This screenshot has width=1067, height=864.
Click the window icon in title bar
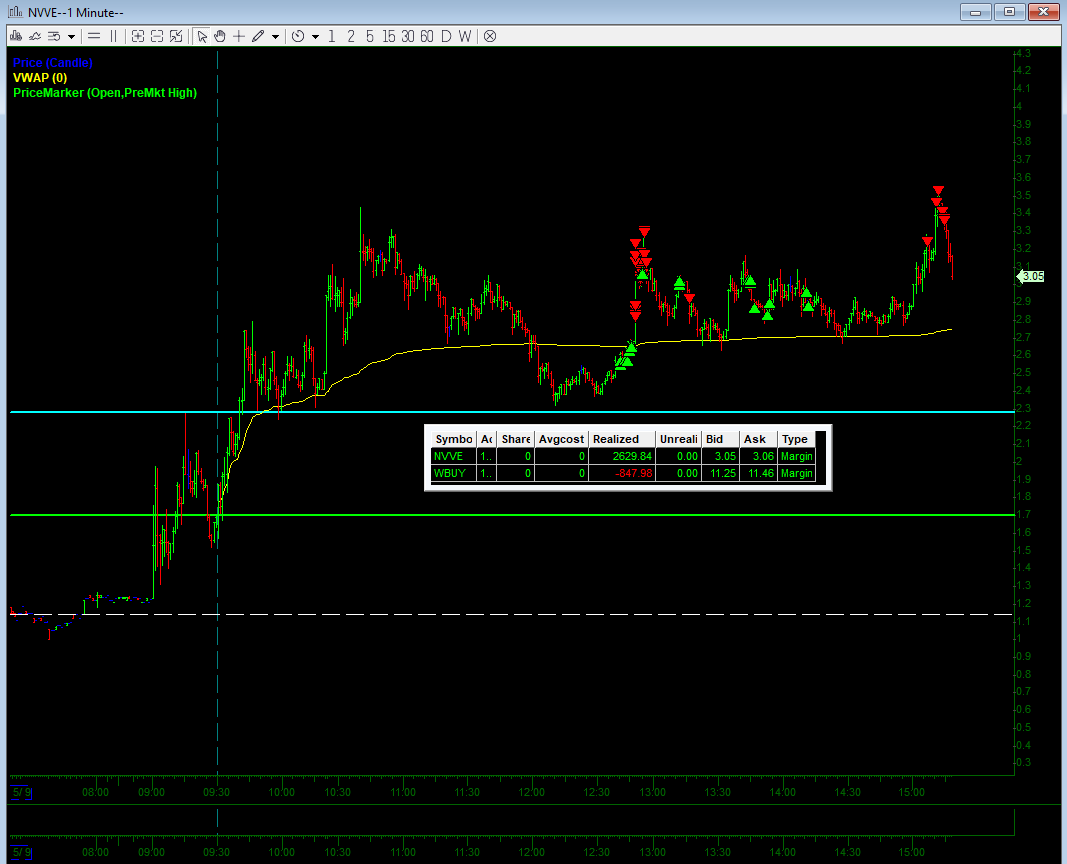click(14, 12)
